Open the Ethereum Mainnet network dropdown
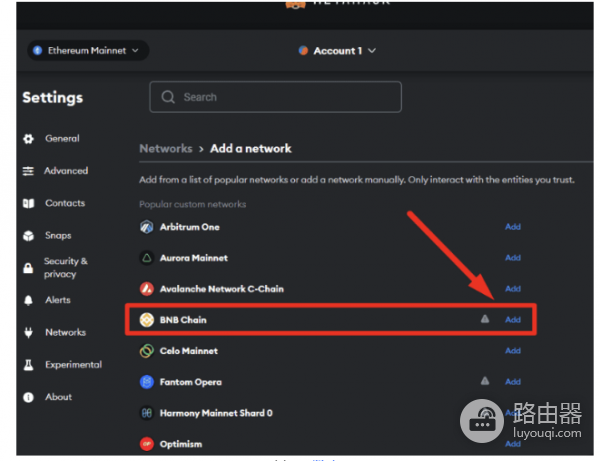Viewport: 600px width, 461px height. (88, 49)
